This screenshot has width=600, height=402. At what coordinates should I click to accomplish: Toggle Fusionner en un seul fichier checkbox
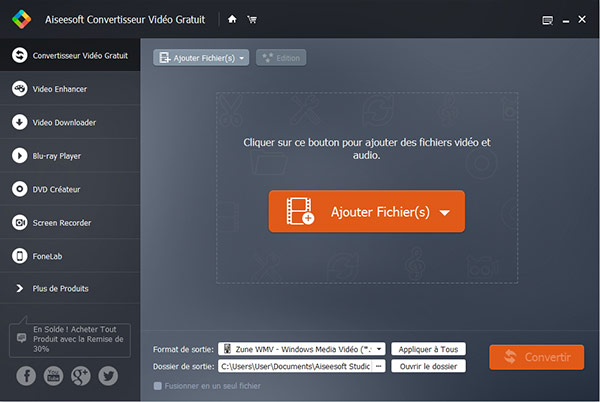(x=157, y=386)
